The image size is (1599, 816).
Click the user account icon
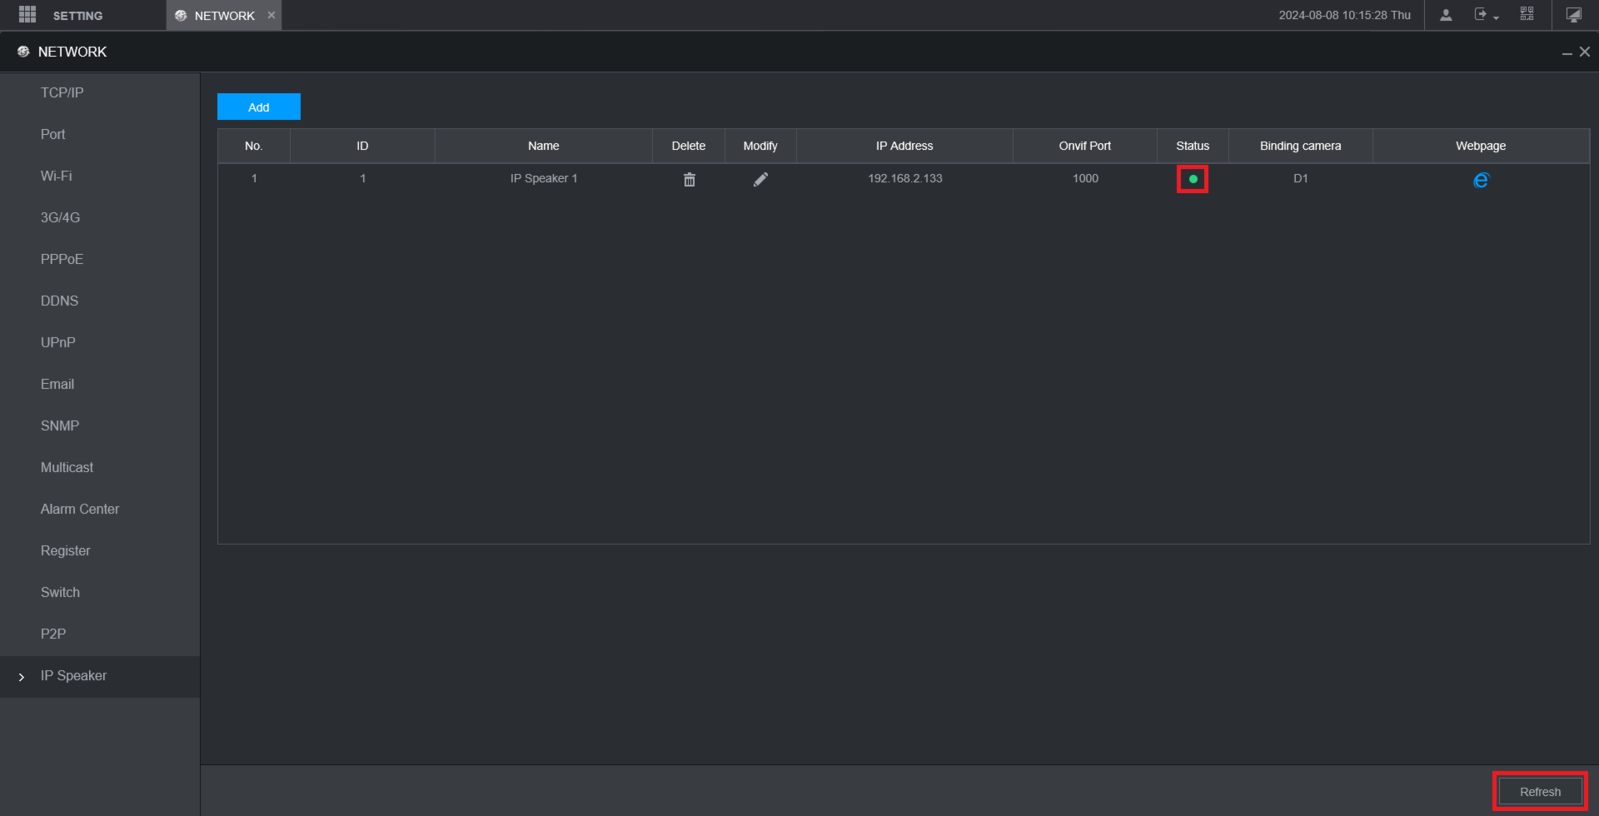(1446, 15)
